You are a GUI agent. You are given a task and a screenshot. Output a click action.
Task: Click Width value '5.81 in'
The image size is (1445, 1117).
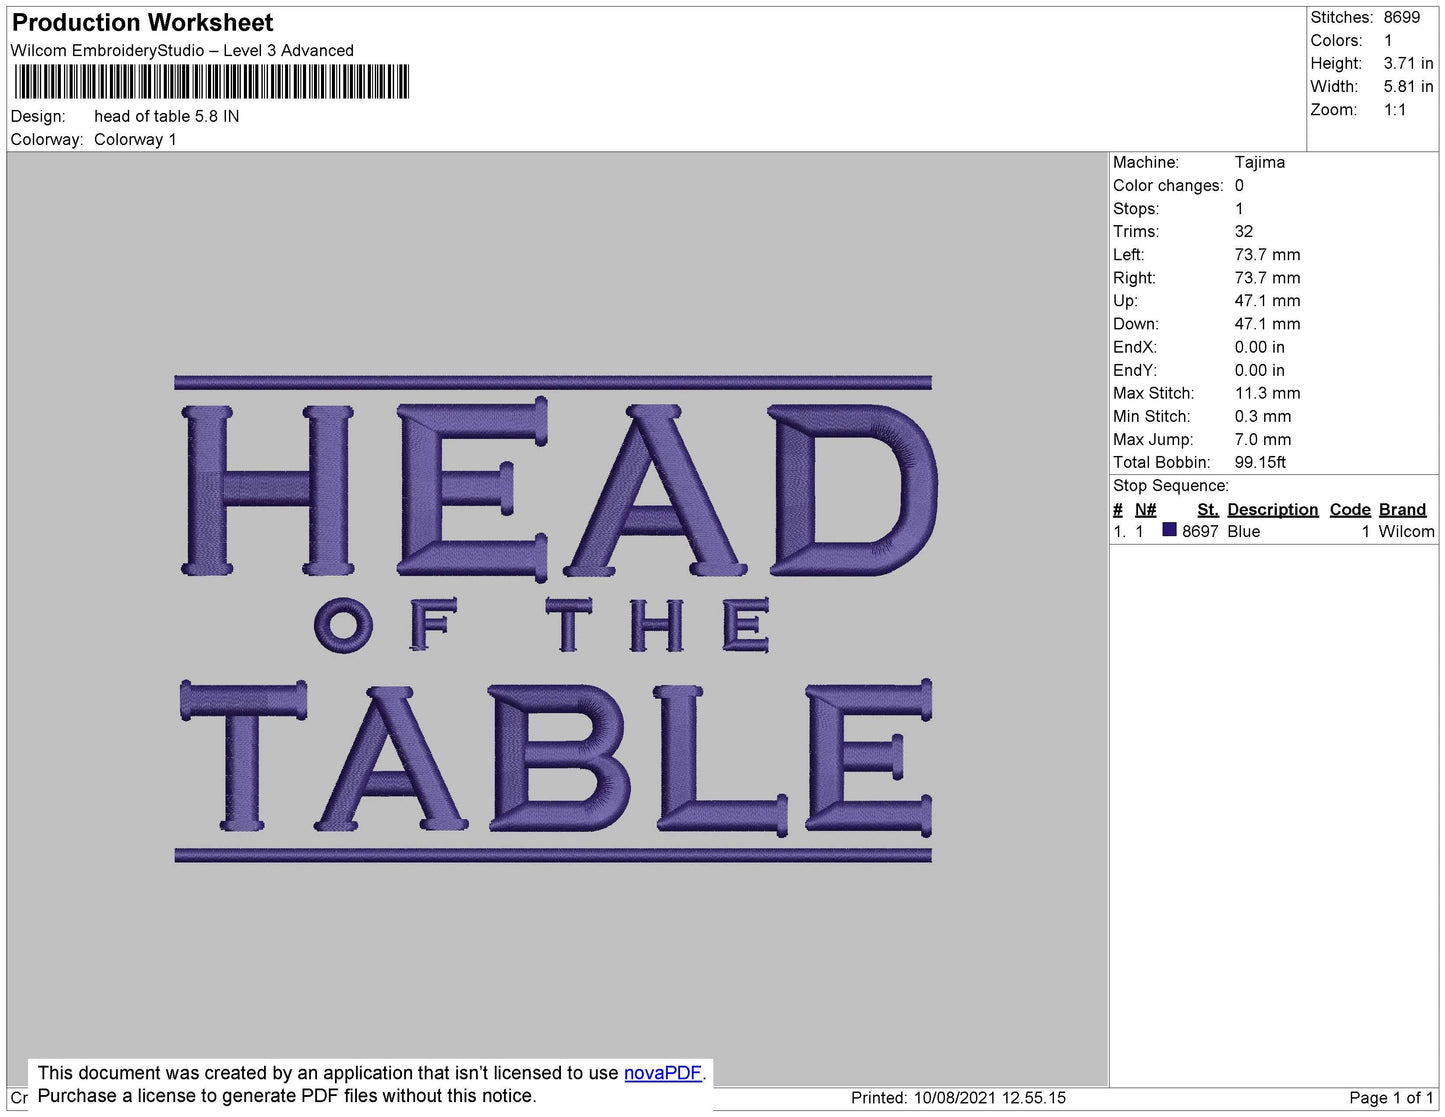click(x=1408, y=87)
